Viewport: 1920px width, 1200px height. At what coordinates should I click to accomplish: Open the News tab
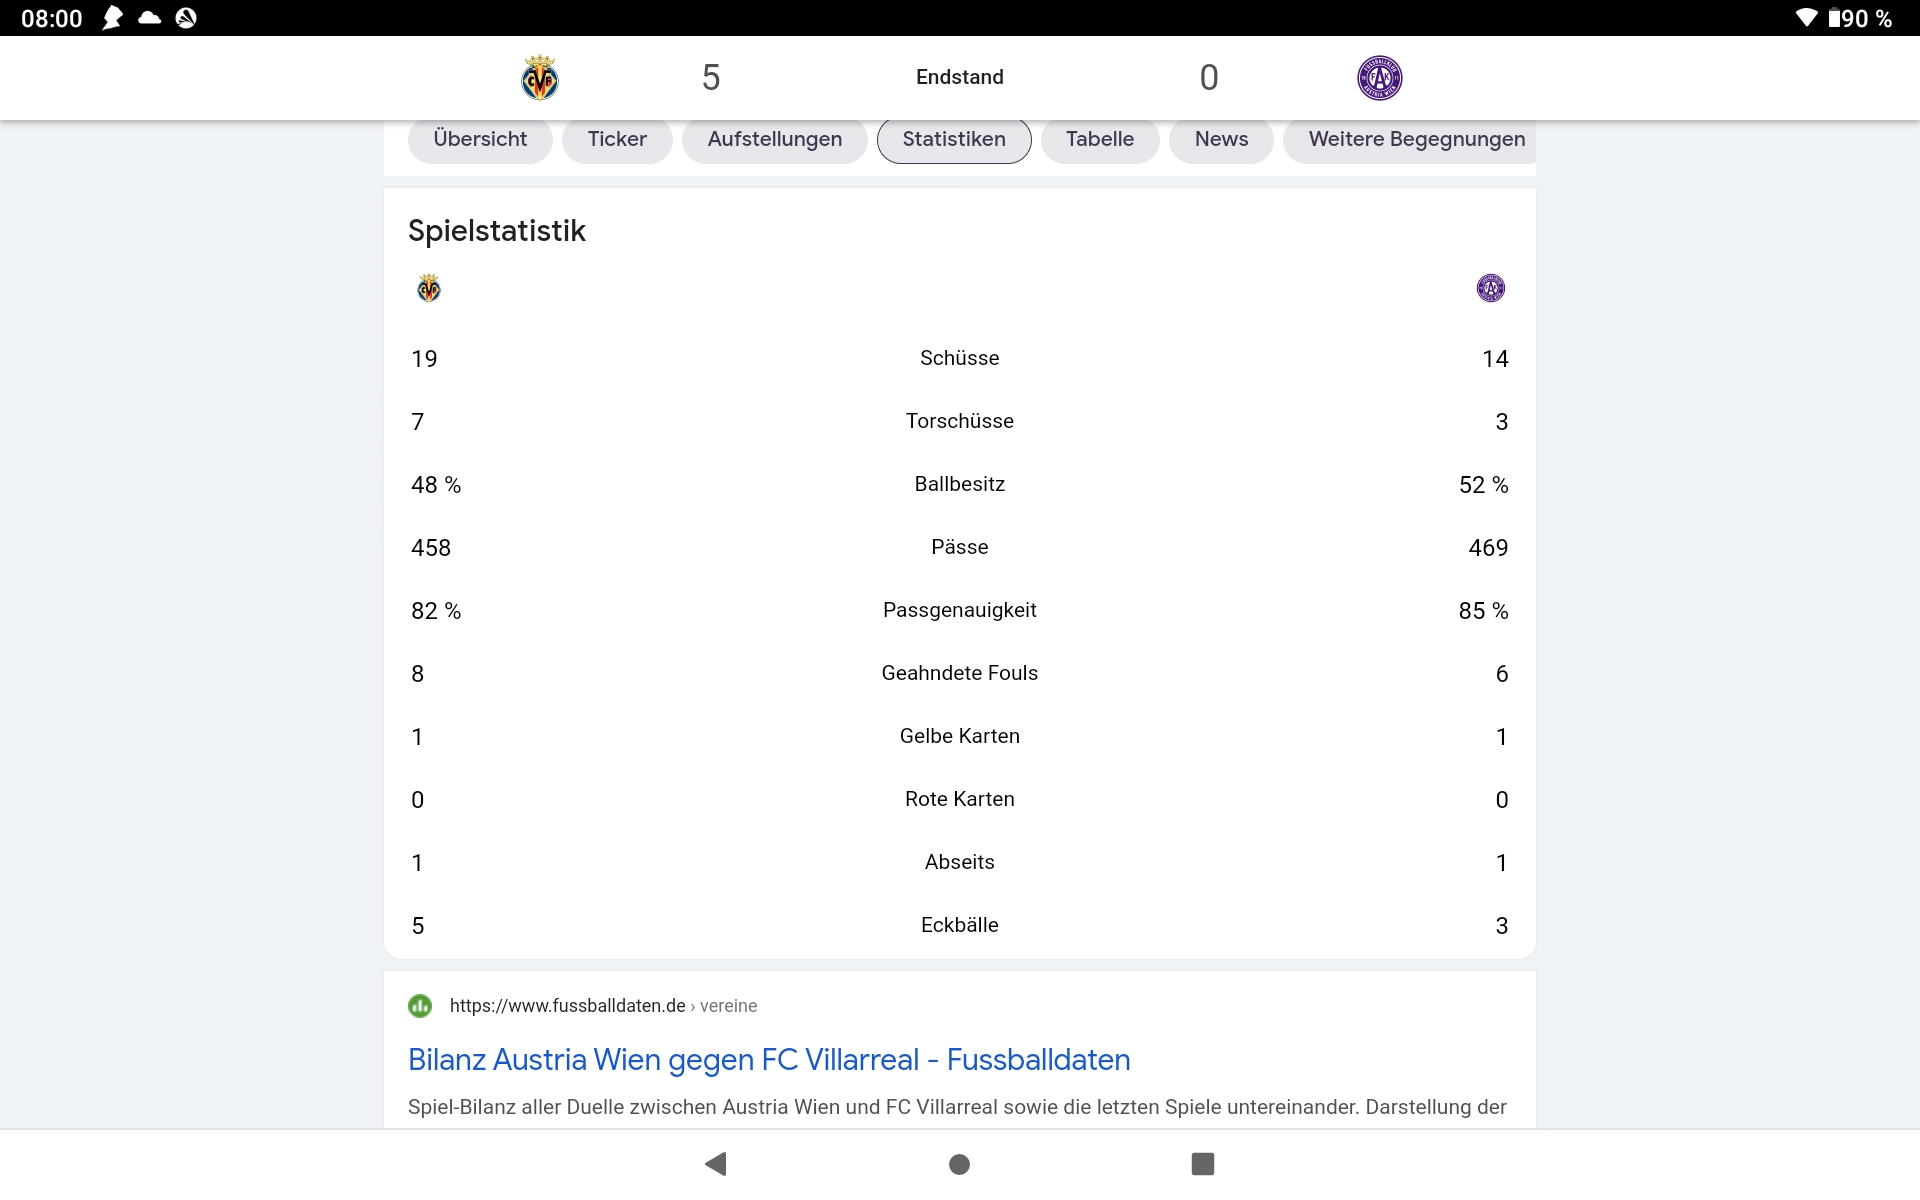tap(1222, 139)
